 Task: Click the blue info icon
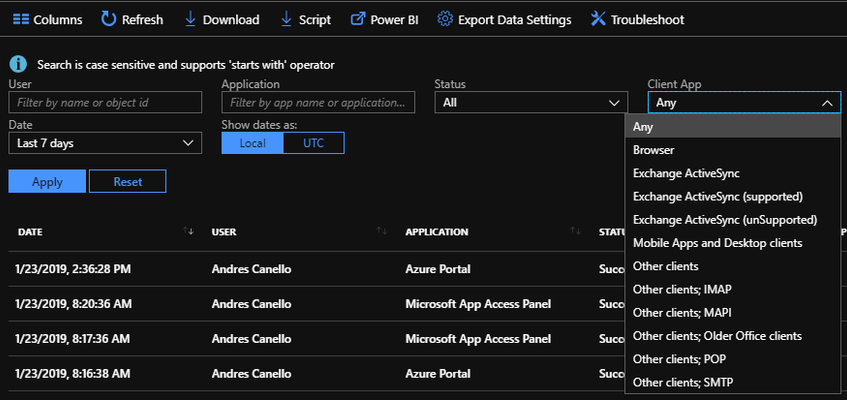pyautogui.click(x=18, y=65)
